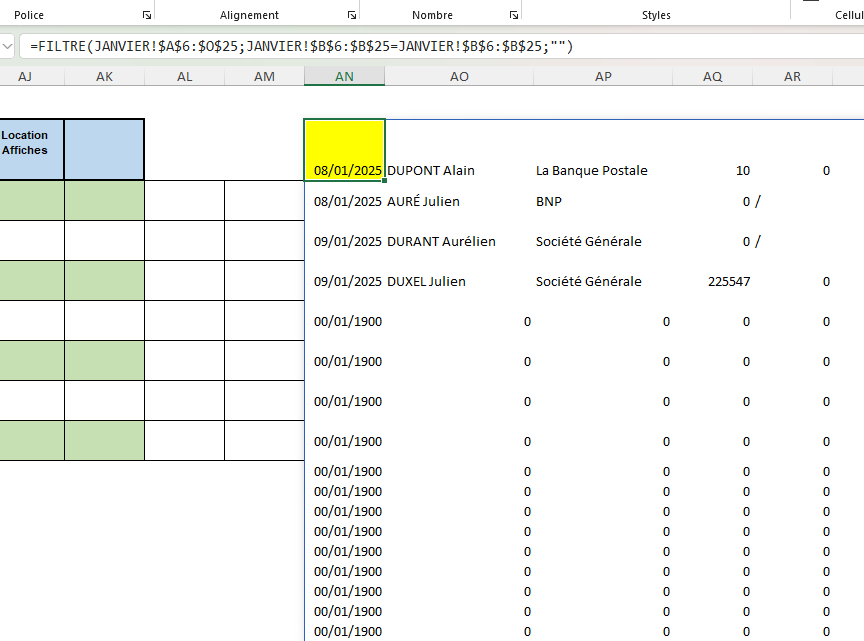Click the La Banque Postale cell

(x=592, y=171)
